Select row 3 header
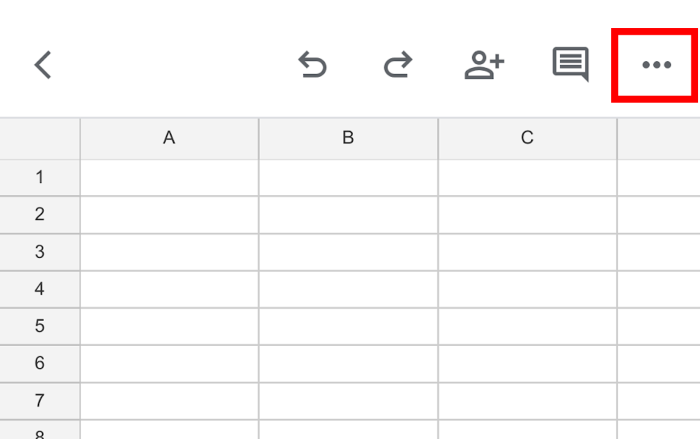Viewport: 700px width, 439px height. (x=40, y=252)
